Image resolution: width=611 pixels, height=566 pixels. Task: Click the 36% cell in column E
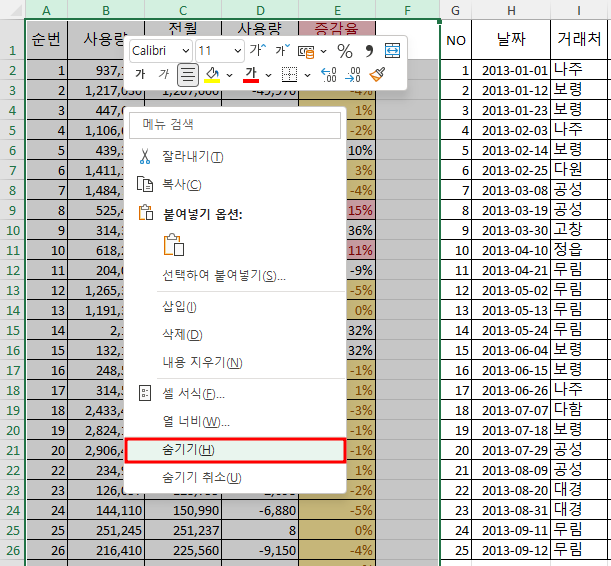360,230
